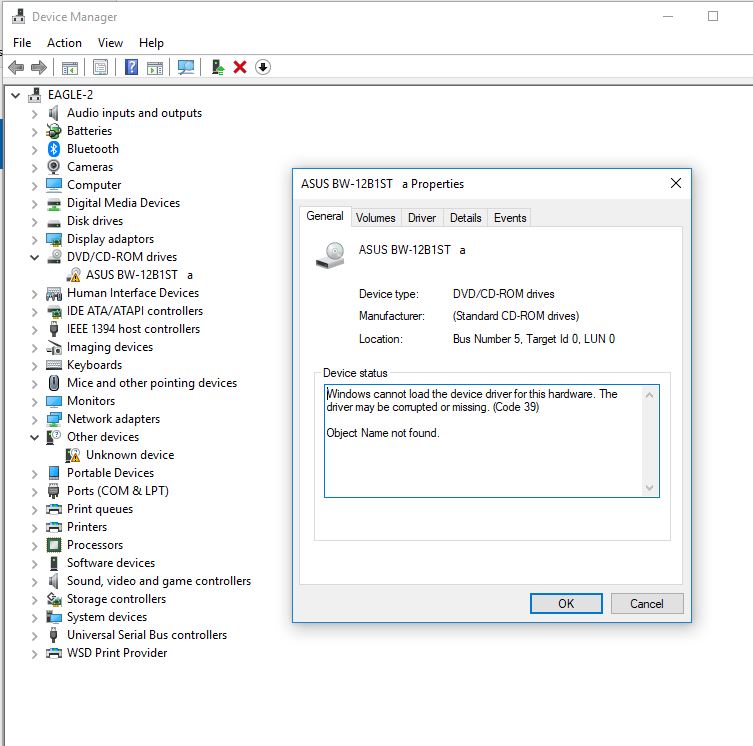This screenshot has height=746, width=753.
Task: Click the Storage controllers icon
Action: point(54,599)
